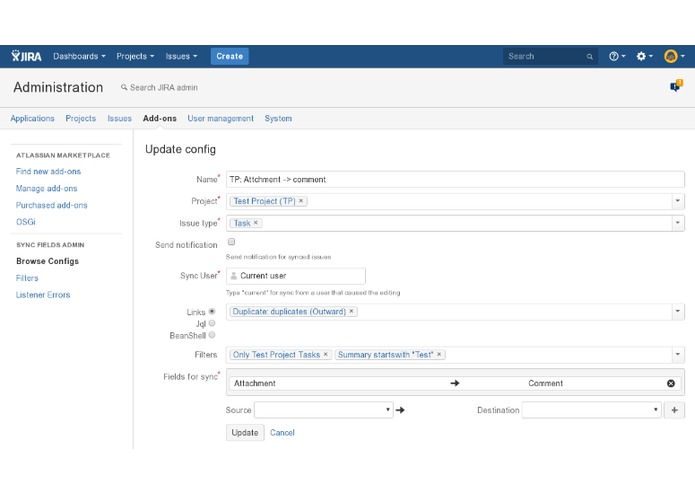Image resolution: width=695 pixels, height=494 pixels.
Task: Open Find new add-ons link
Action: (48, 171)
